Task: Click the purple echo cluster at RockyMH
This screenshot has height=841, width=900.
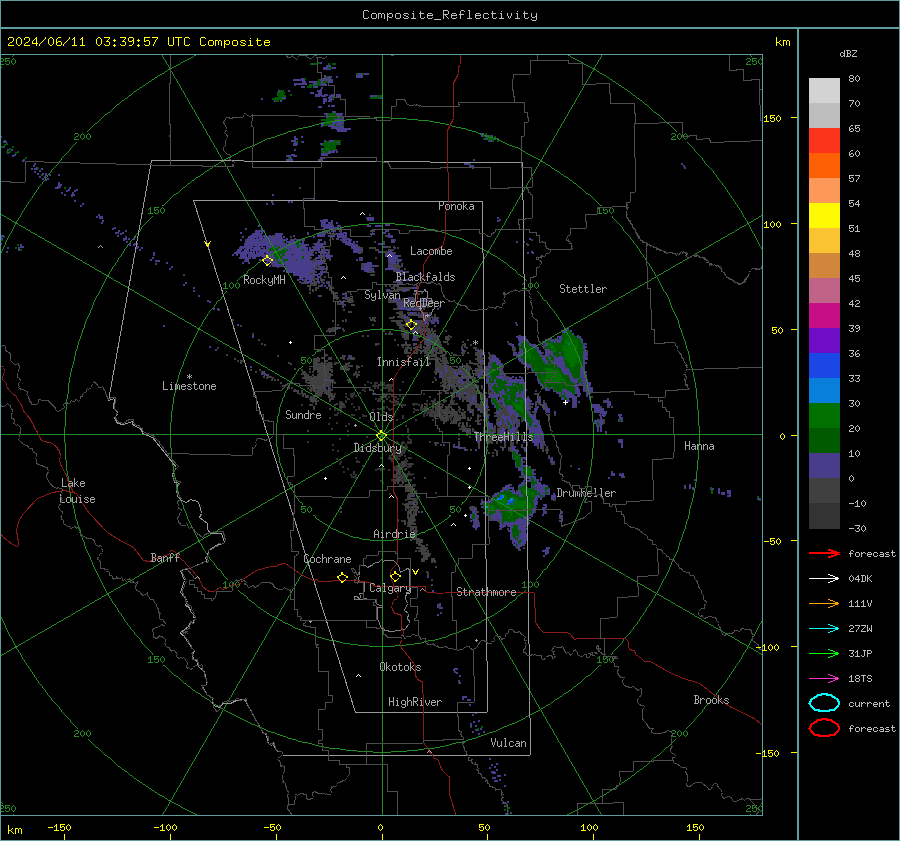Action: click(x=278, y=253)
